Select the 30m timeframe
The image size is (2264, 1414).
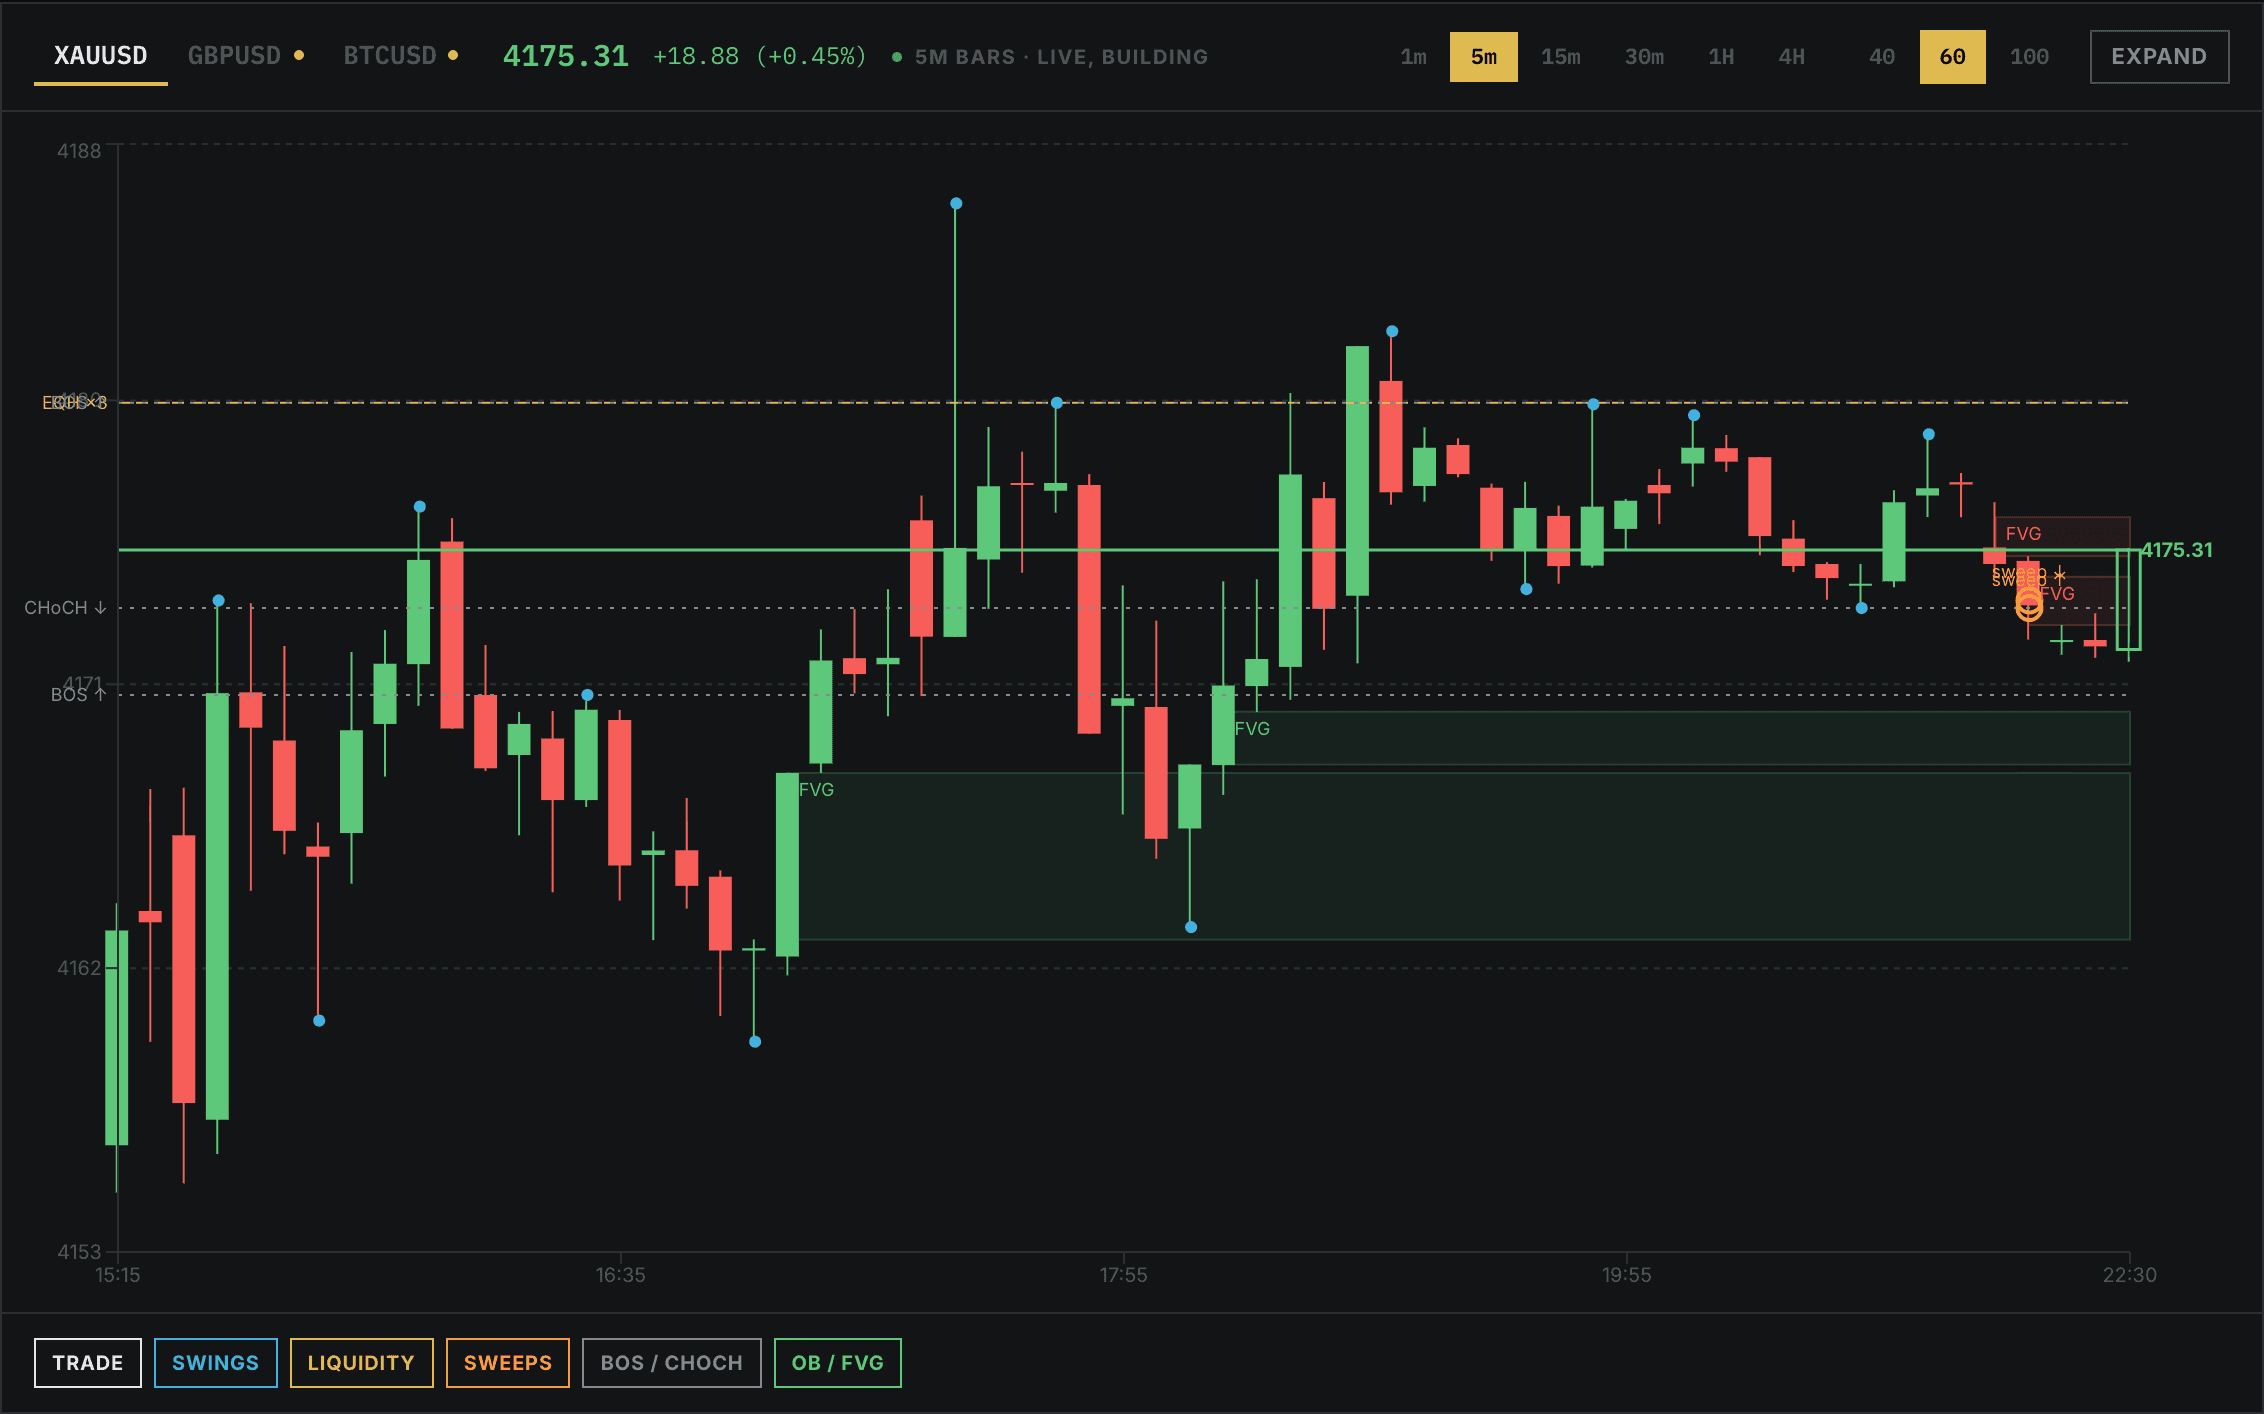(1644, 57)
